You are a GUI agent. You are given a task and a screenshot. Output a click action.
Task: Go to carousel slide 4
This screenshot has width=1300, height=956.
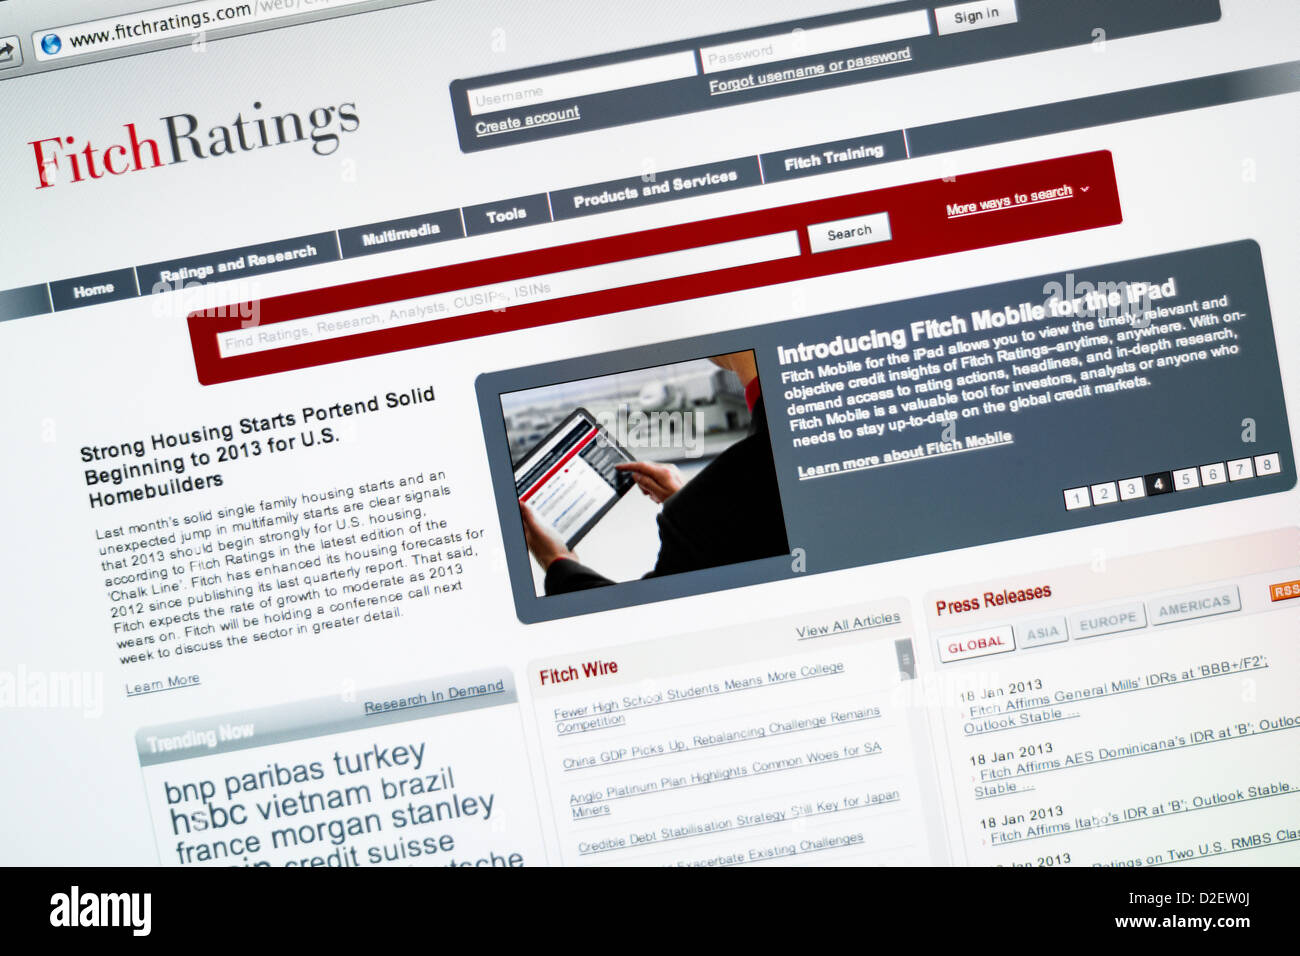coord(1158,483)
